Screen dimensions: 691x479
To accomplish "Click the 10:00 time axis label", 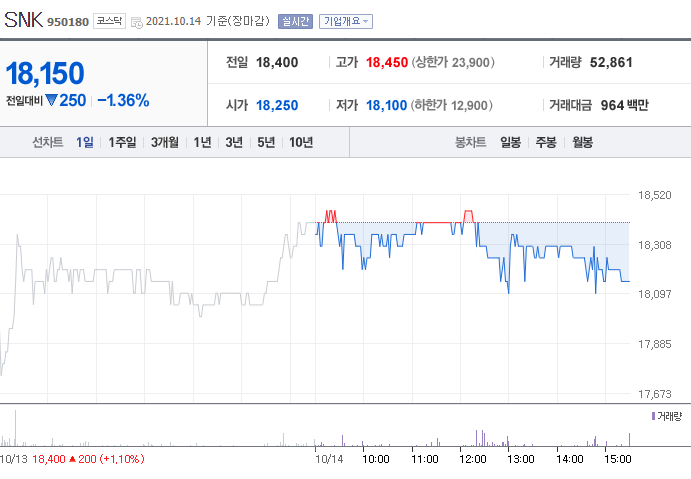I will coord(375,460).
